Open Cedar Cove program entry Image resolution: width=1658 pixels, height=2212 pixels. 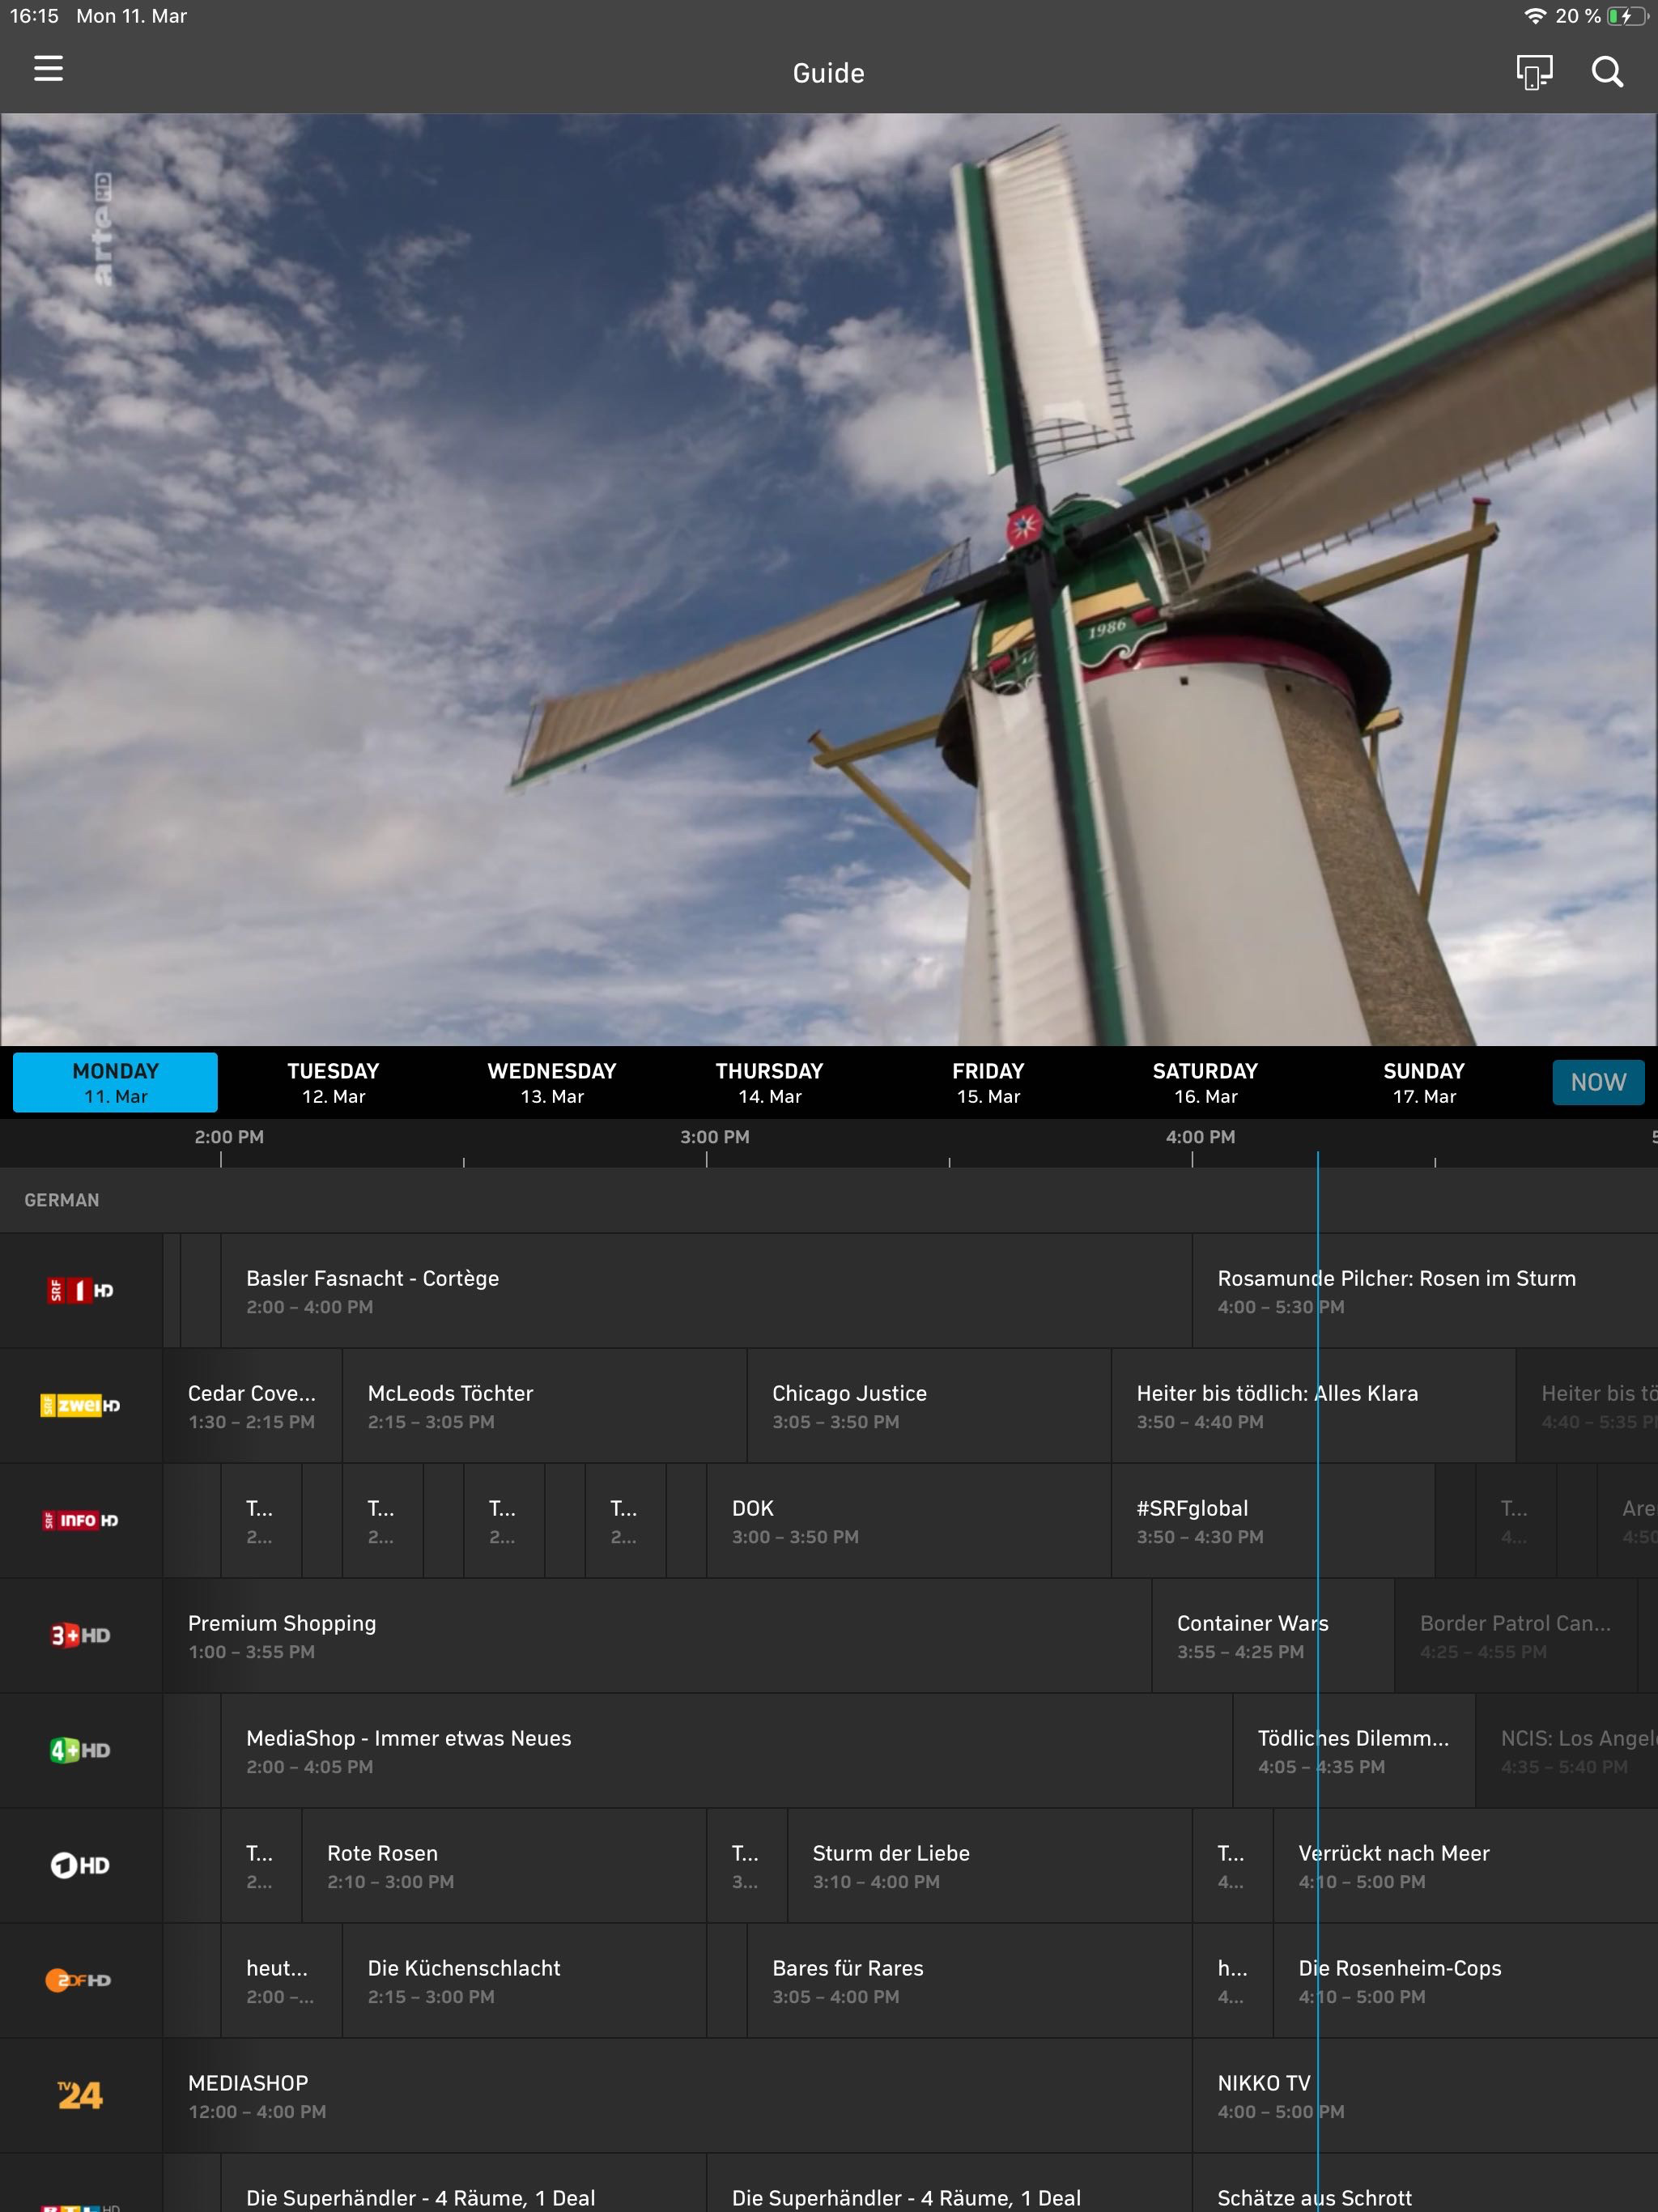coord(252,1405)
